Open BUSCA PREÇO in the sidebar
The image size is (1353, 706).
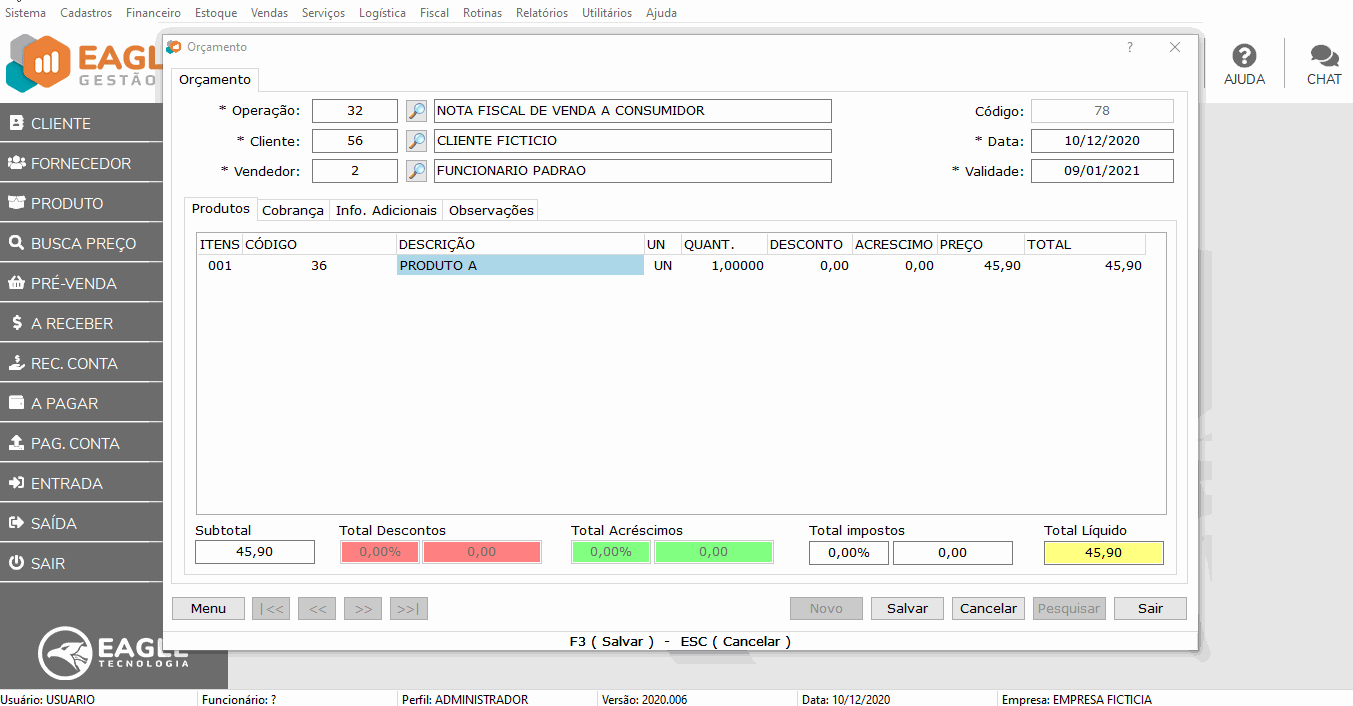click(x=82, y=243)
